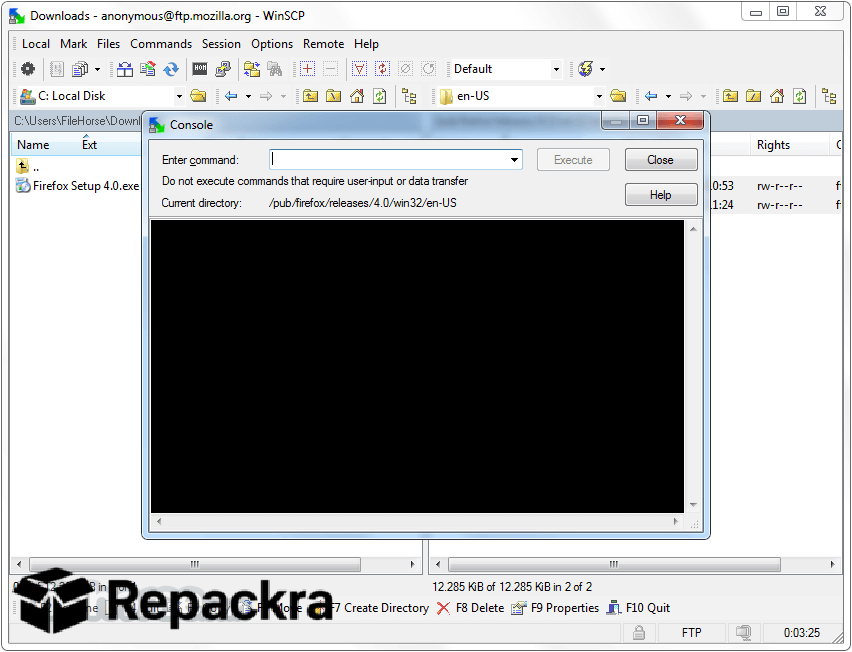
Task: Click the blue Synchronize arrows icon
Action: [171, 69]
